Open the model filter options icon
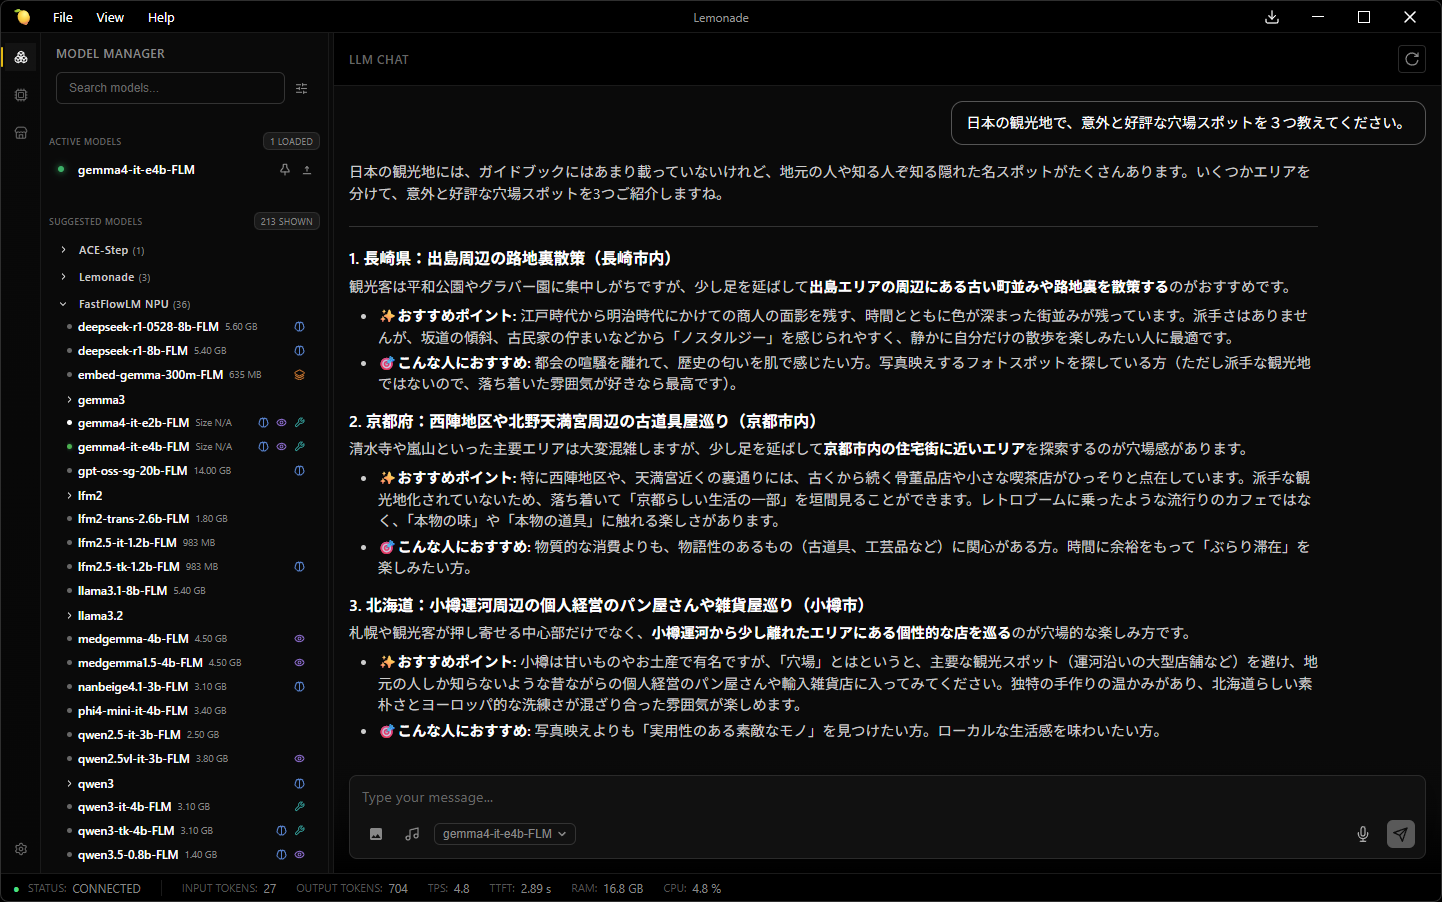 tap(302, 88)
